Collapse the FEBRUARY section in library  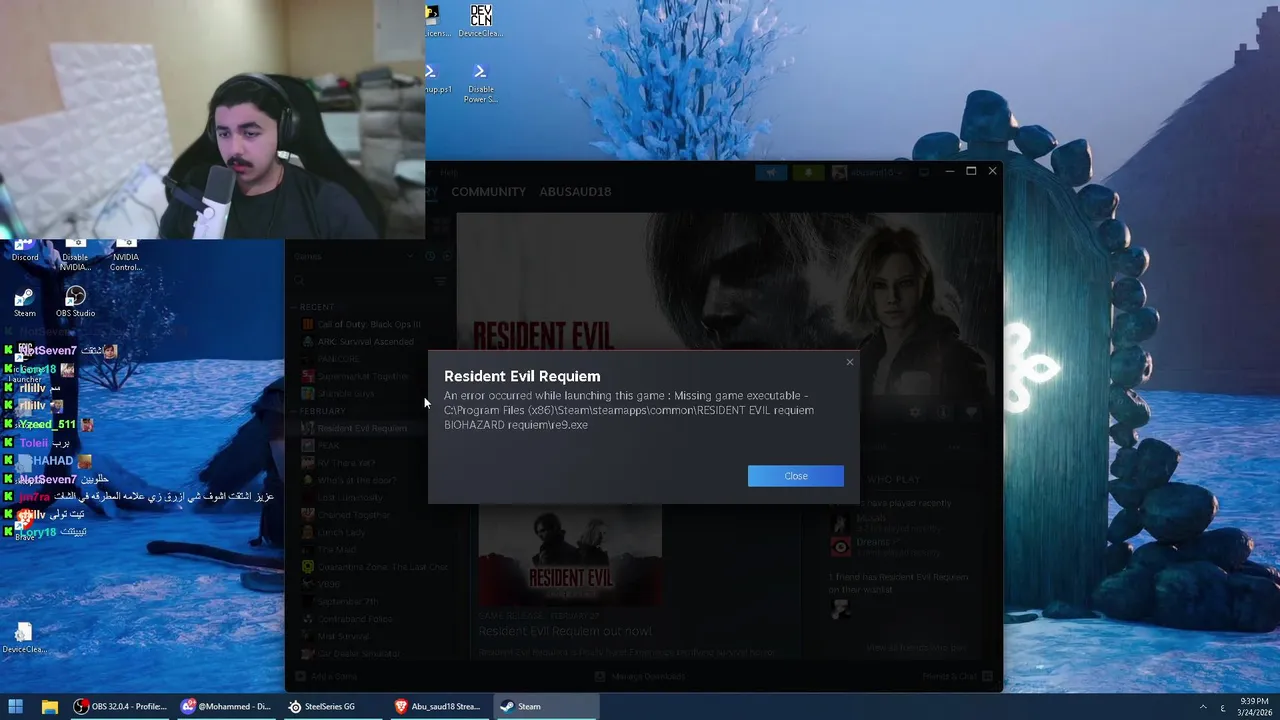[320, 411]
